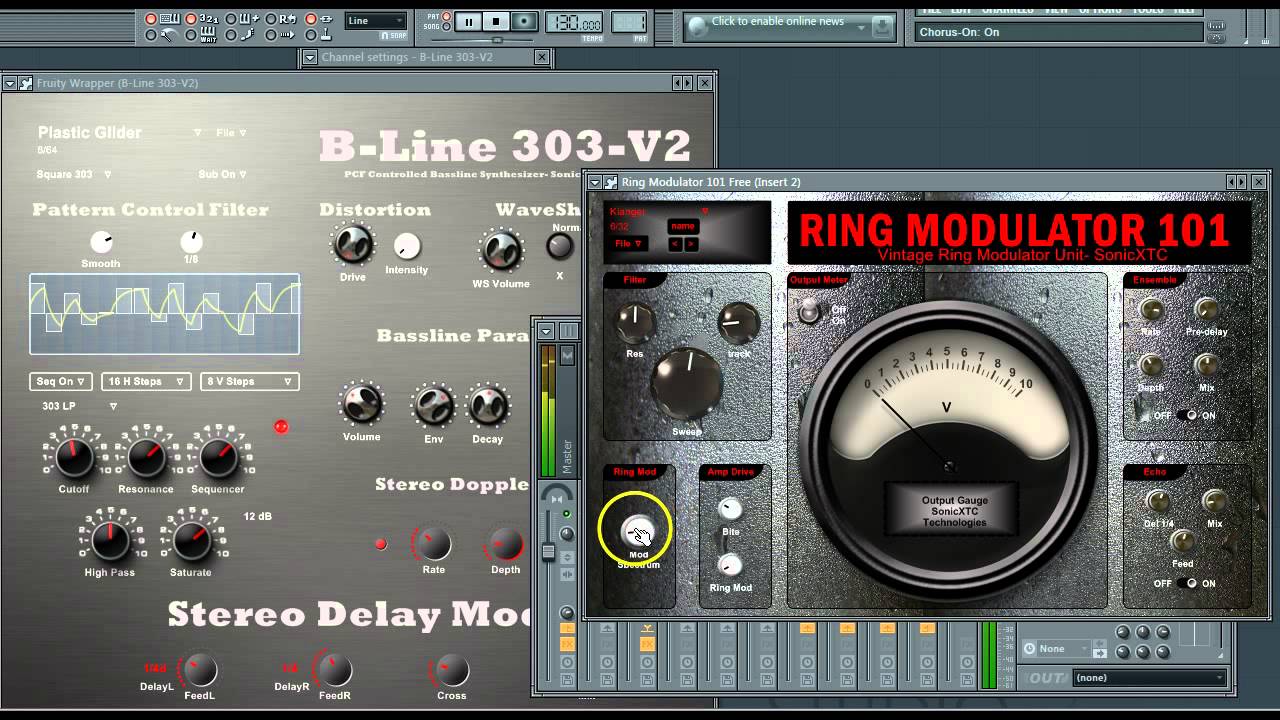Open Ring Modulator 101 window menu arrow
This screenshot has height=720, width=1280.
pos(595,182)
